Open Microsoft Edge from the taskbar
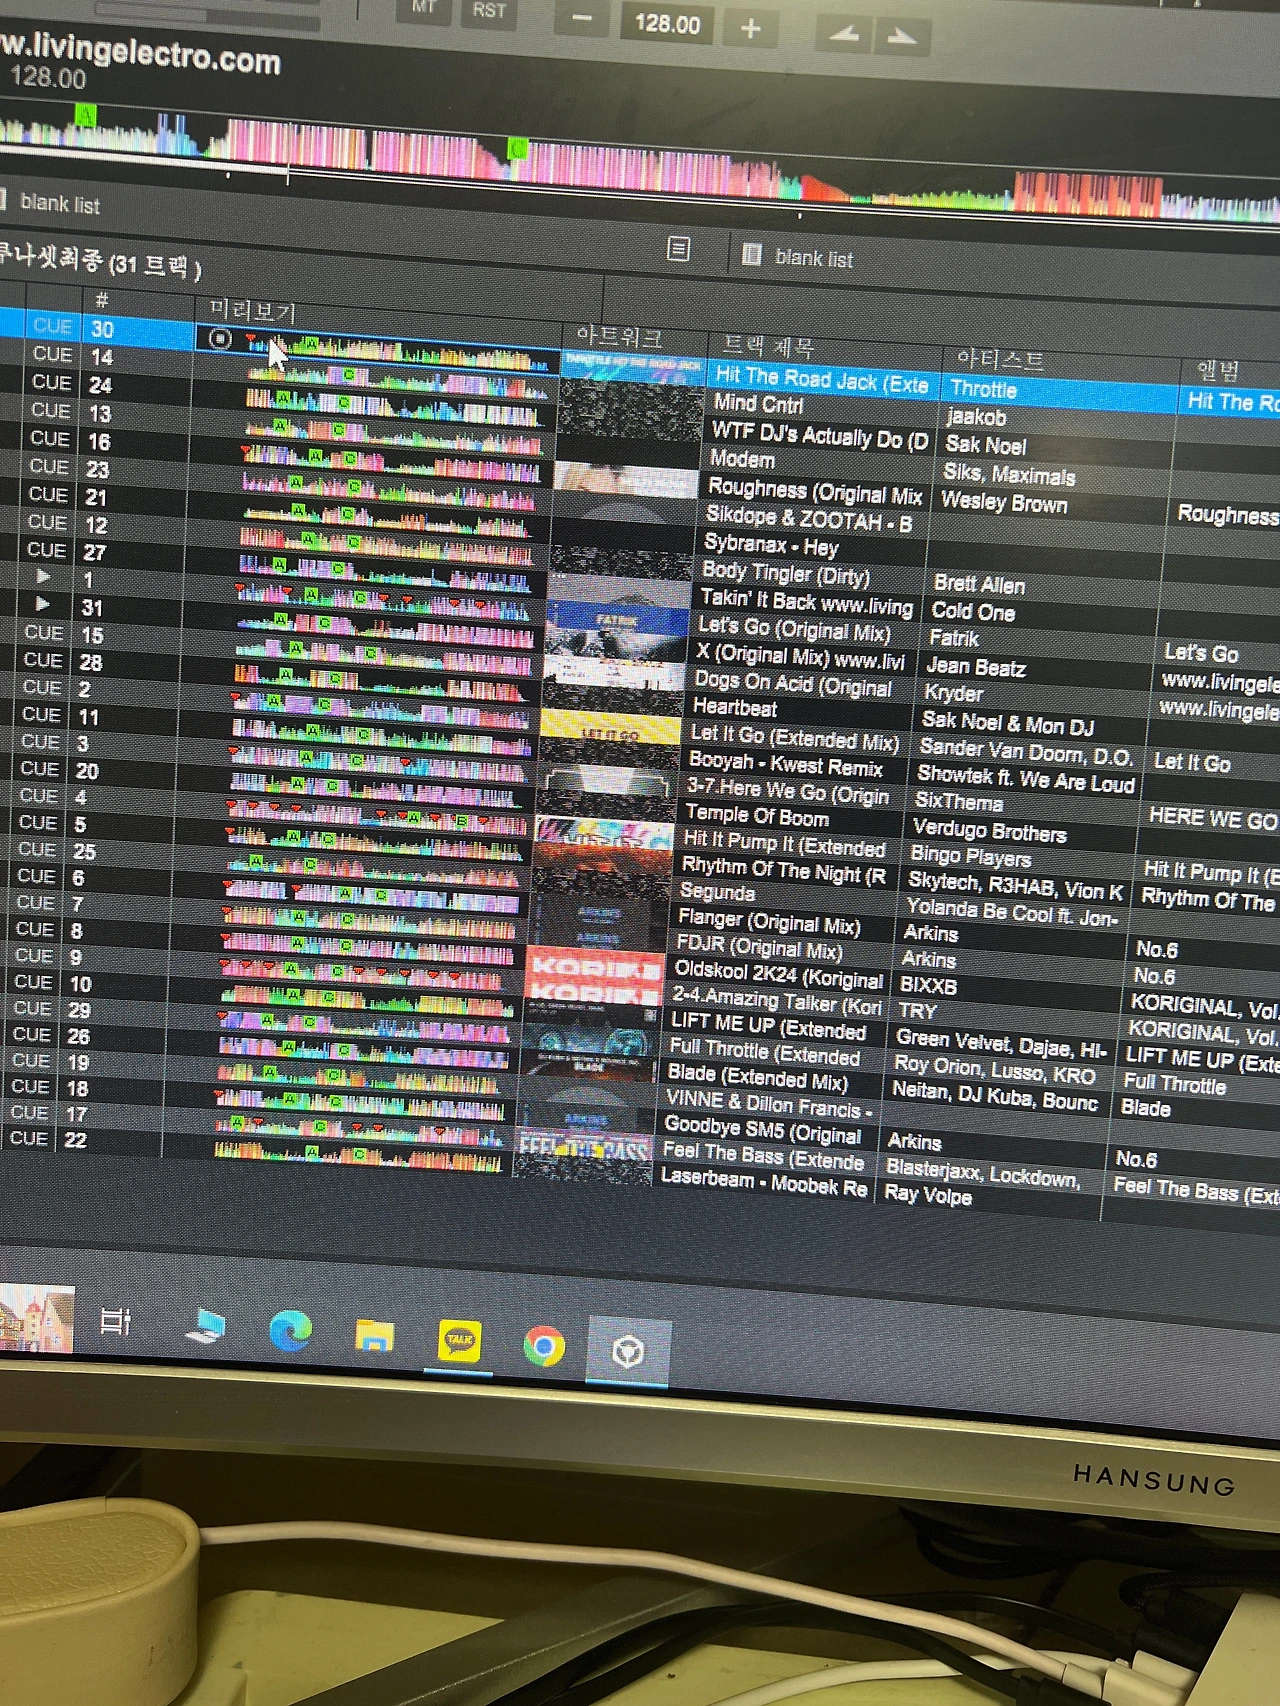 [x=290, y=1332]
